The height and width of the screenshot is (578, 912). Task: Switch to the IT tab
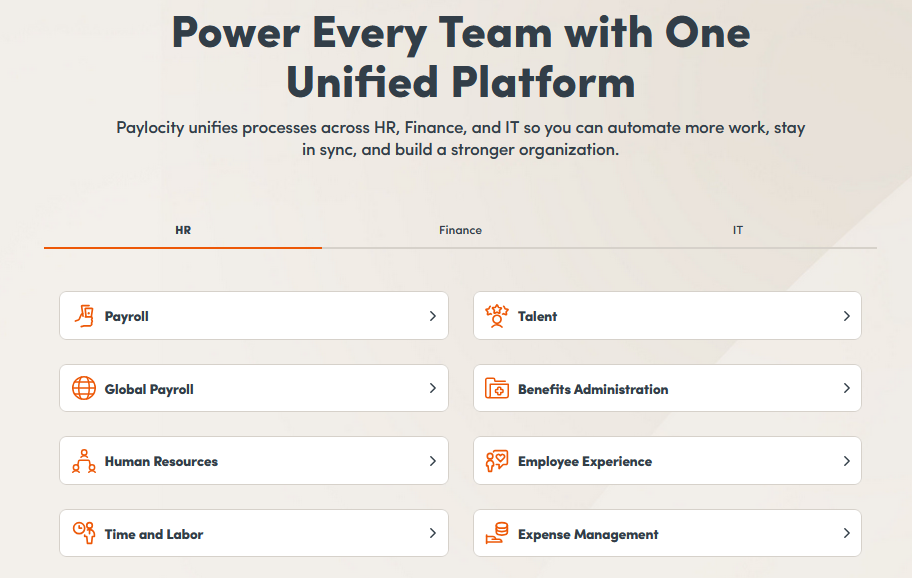(738, 230)
